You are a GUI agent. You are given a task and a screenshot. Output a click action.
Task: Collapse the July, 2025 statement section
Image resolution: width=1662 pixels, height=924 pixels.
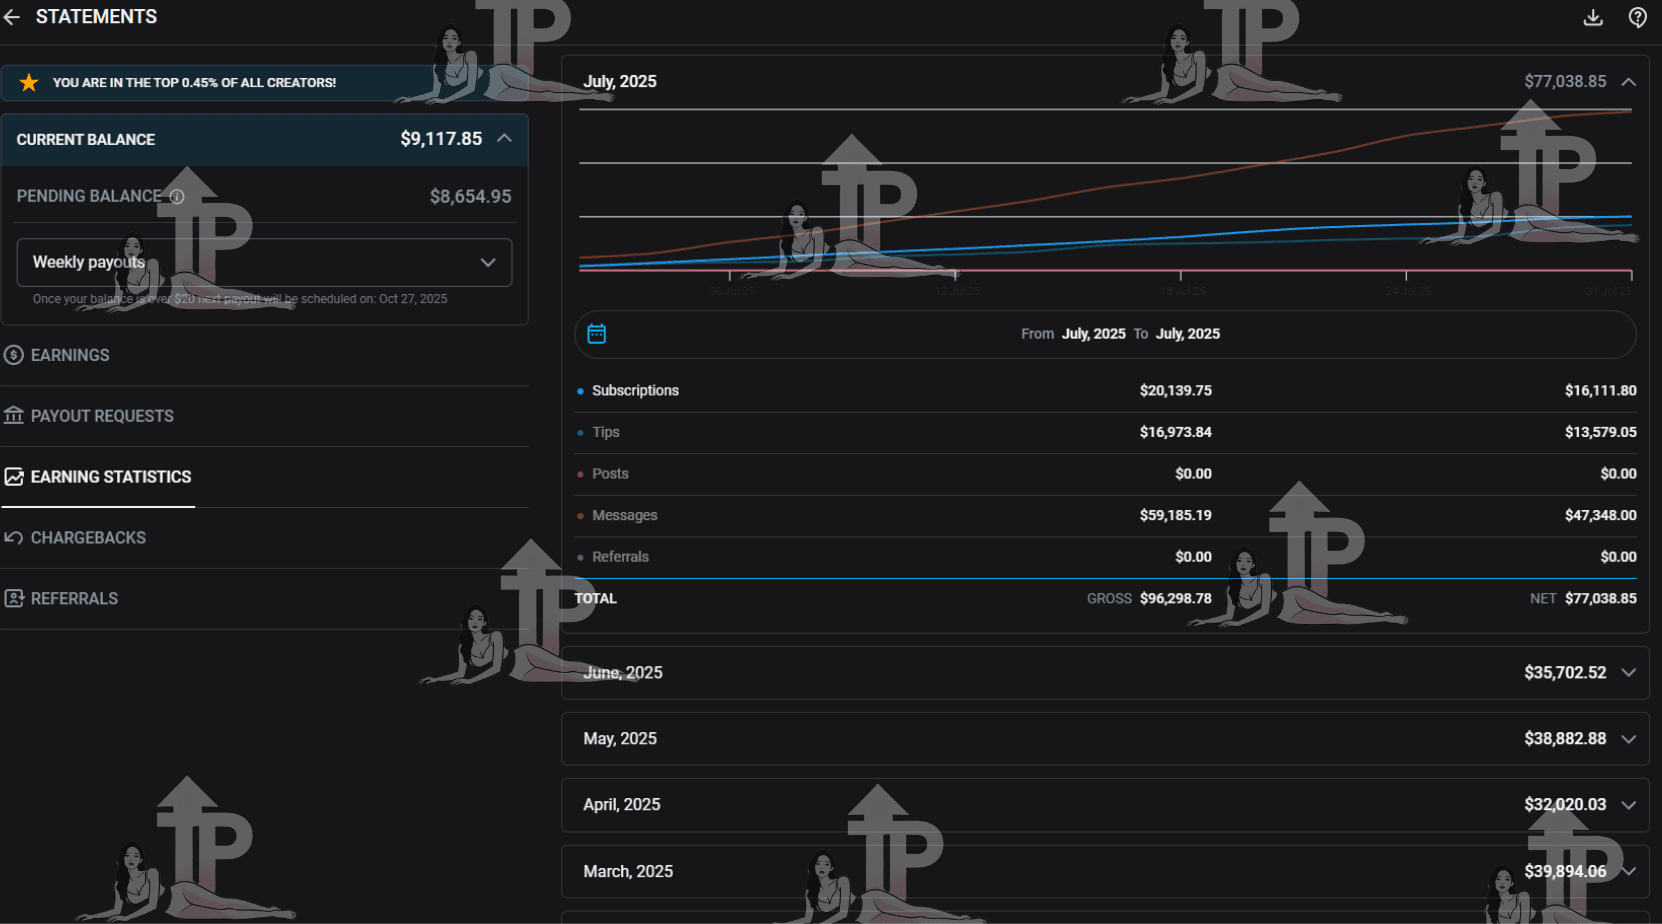pyautogui.click(x=1629, y=81)
